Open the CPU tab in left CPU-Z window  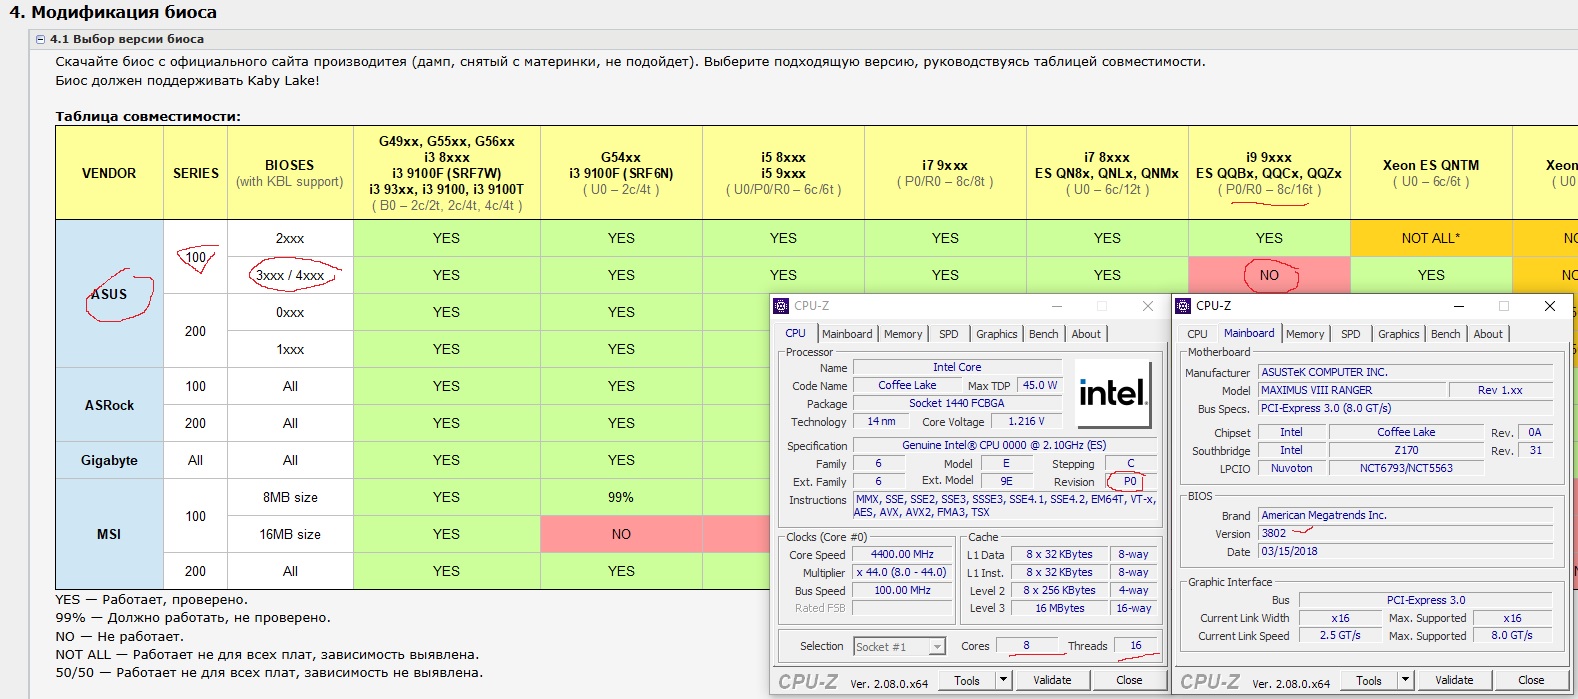(795, 333)
